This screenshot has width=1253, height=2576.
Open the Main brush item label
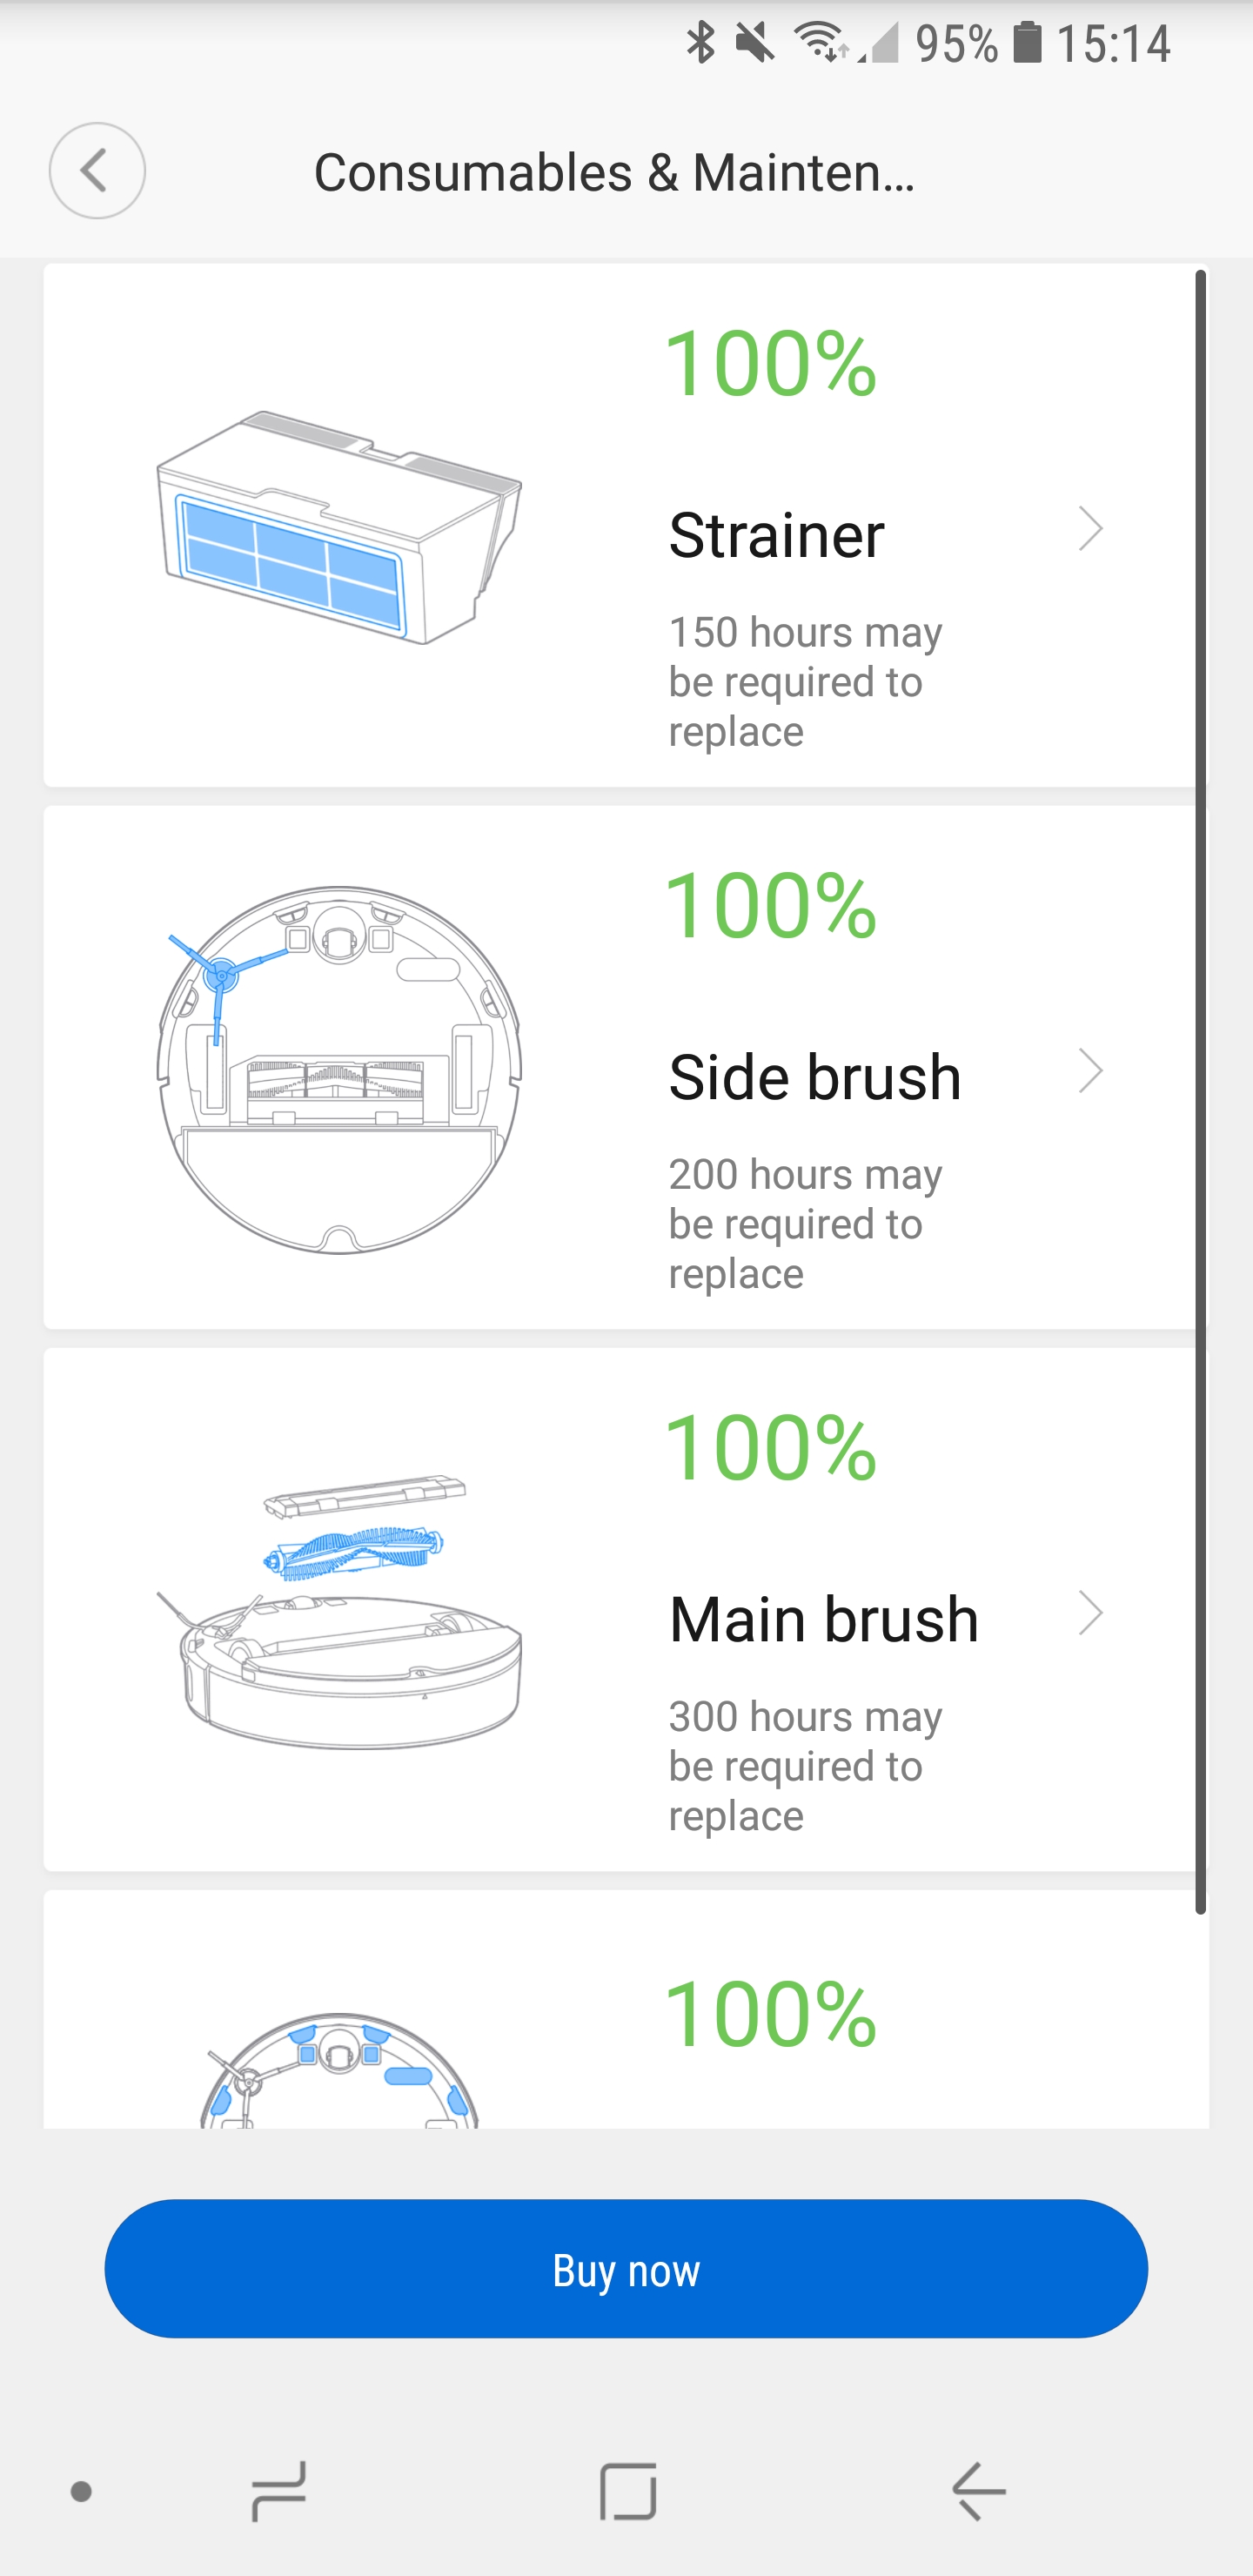[x=823, y=1619]
